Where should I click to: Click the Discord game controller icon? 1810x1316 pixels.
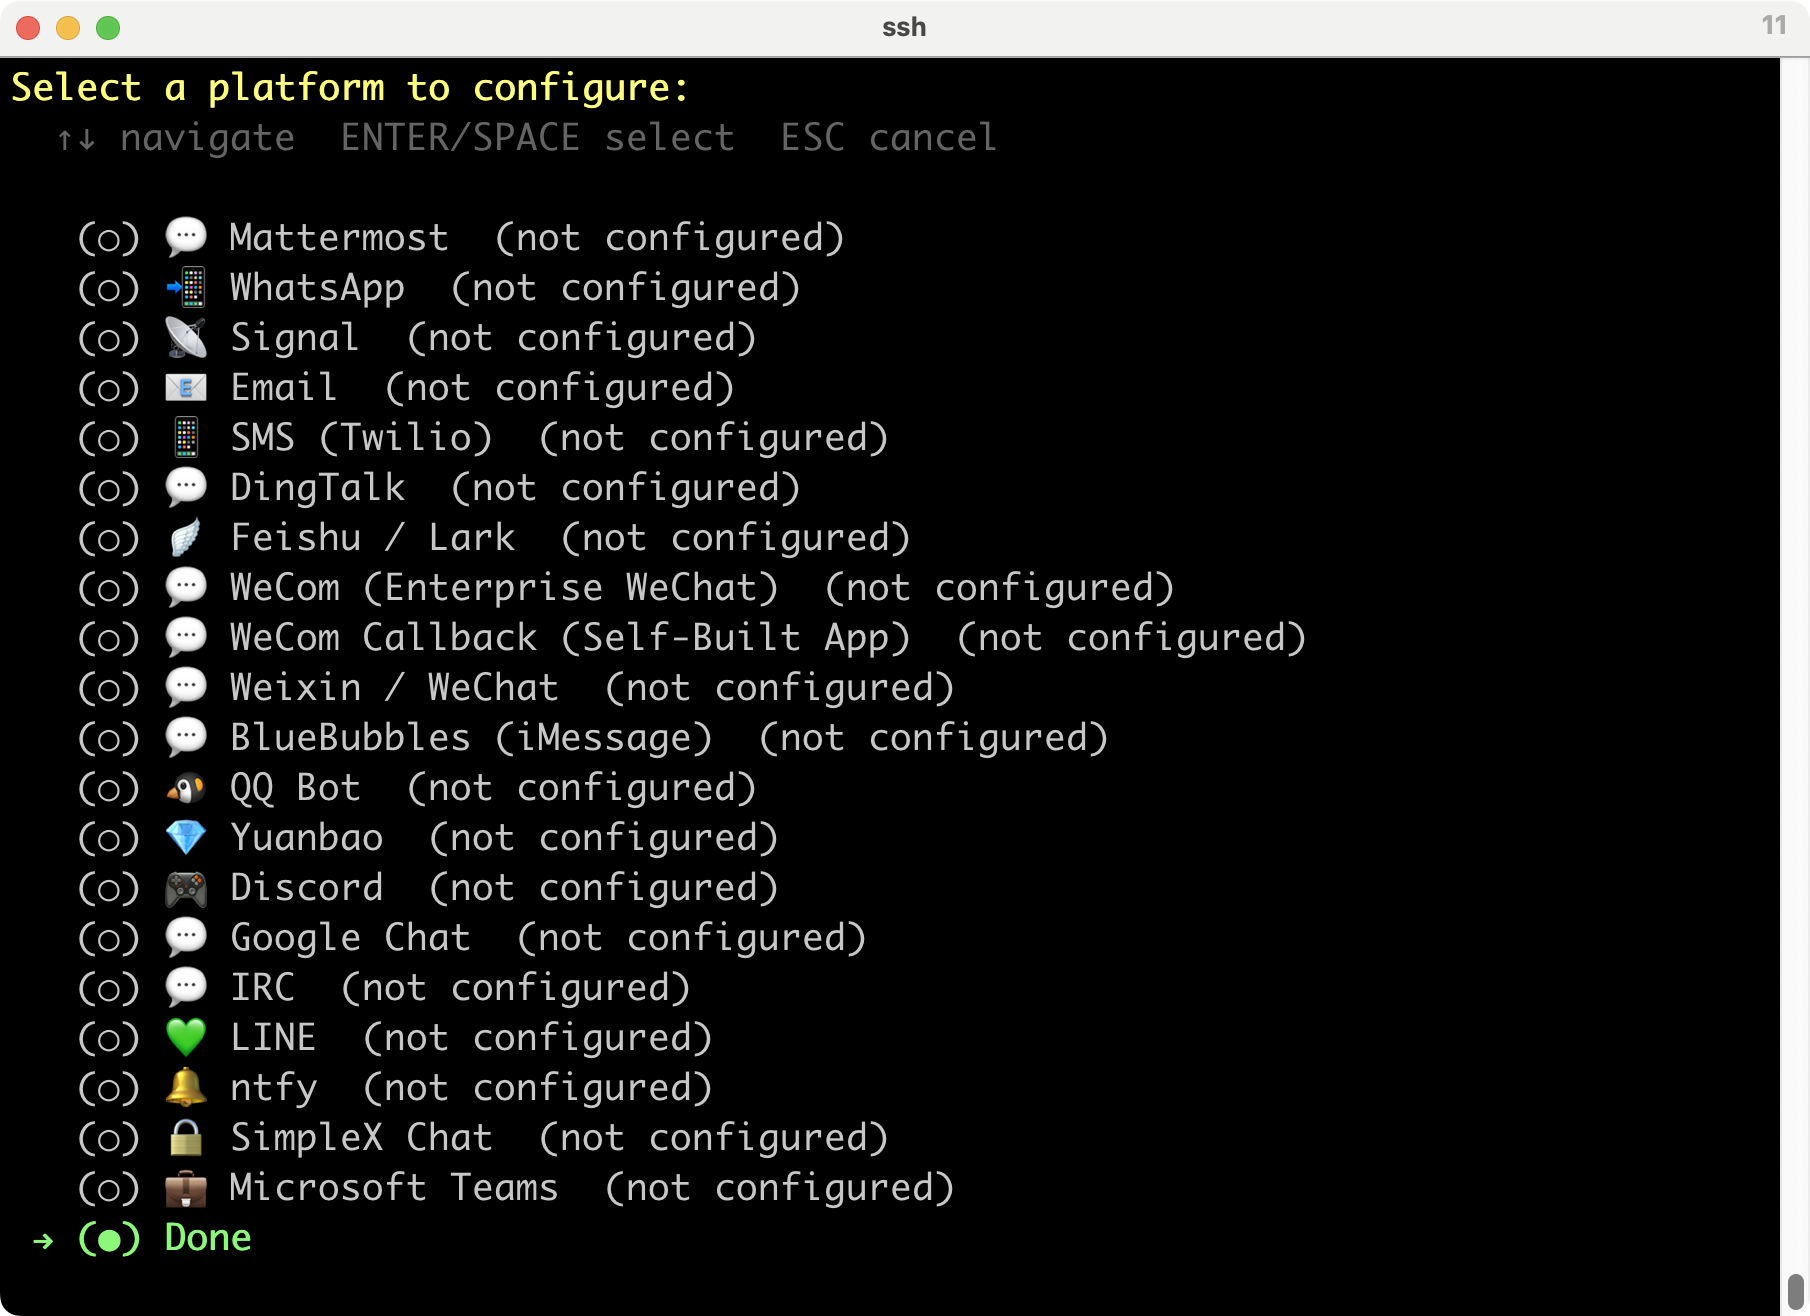[x=186, y=887]
